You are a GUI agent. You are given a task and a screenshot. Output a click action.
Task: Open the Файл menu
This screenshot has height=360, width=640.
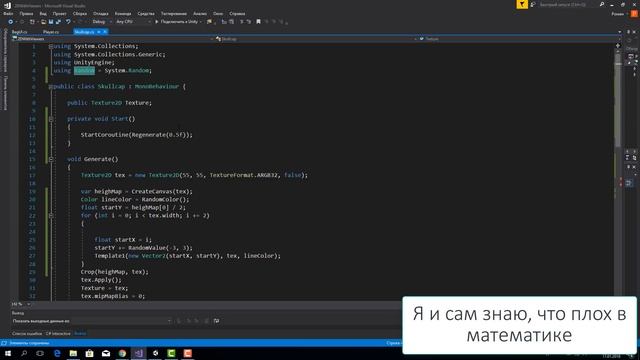(x=8, y=13)
